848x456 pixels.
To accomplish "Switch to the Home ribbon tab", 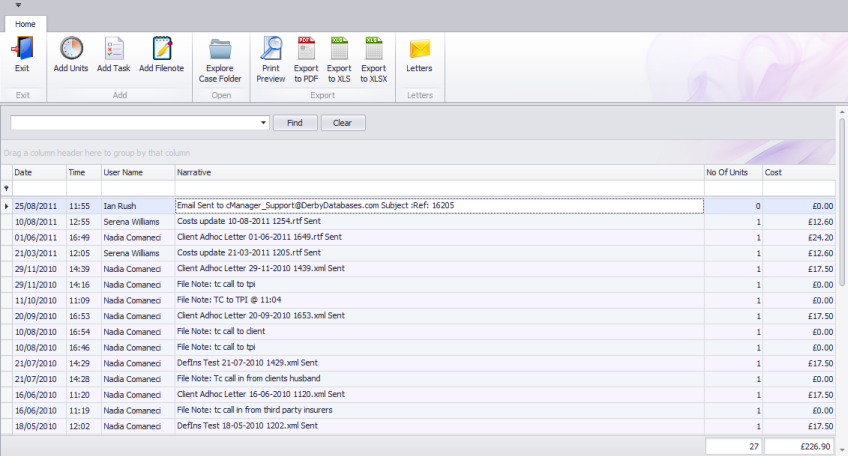I will pos(25,23).
